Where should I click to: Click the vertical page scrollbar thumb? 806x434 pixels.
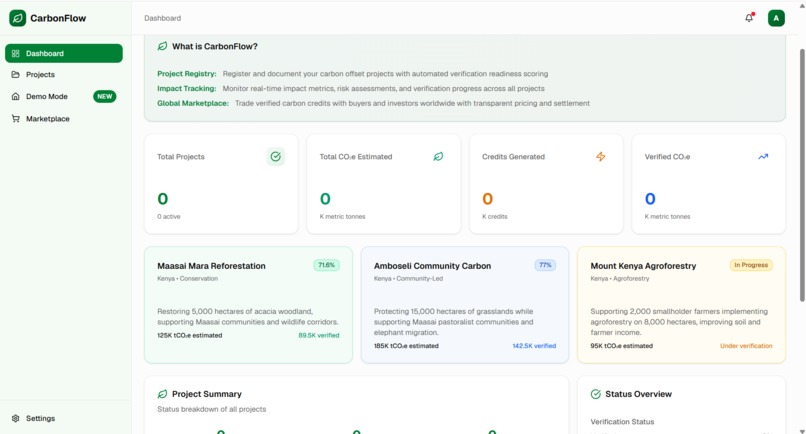click(802, 175)
